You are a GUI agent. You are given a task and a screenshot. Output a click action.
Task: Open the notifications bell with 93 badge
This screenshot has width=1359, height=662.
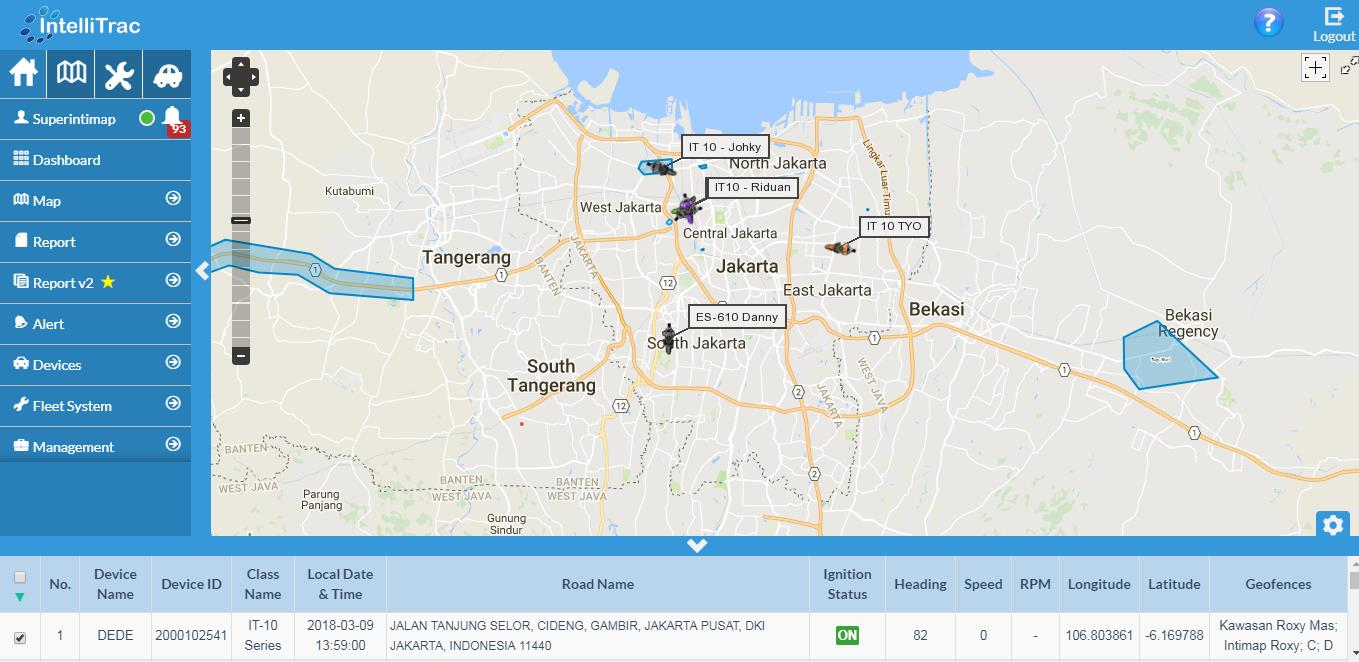click(173, 119)
